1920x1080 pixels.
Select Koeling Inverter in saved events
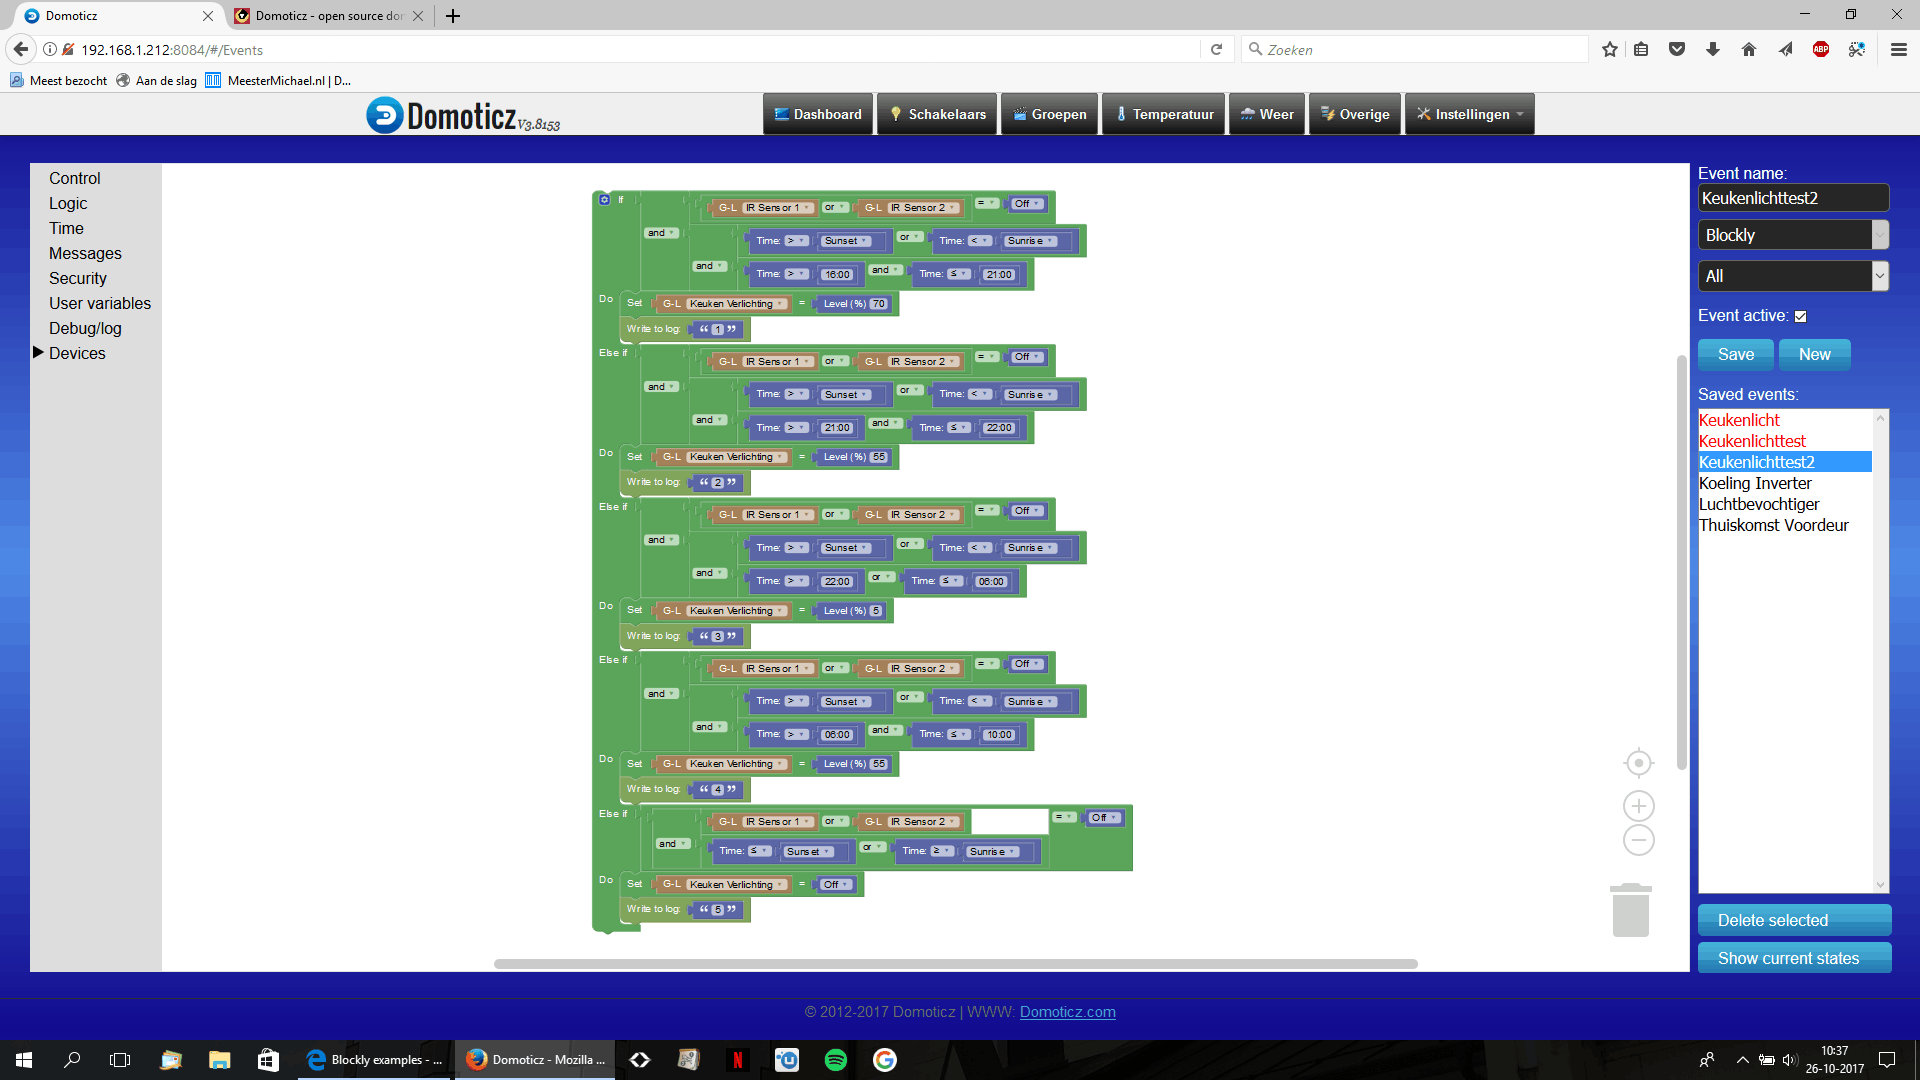coord(1755,483)
